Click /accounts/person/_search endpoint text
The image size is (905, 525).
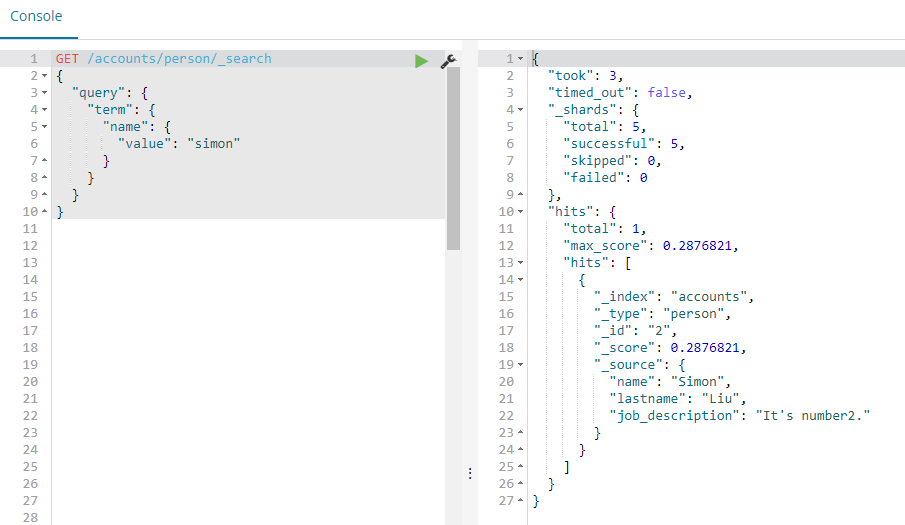[179, 59]
